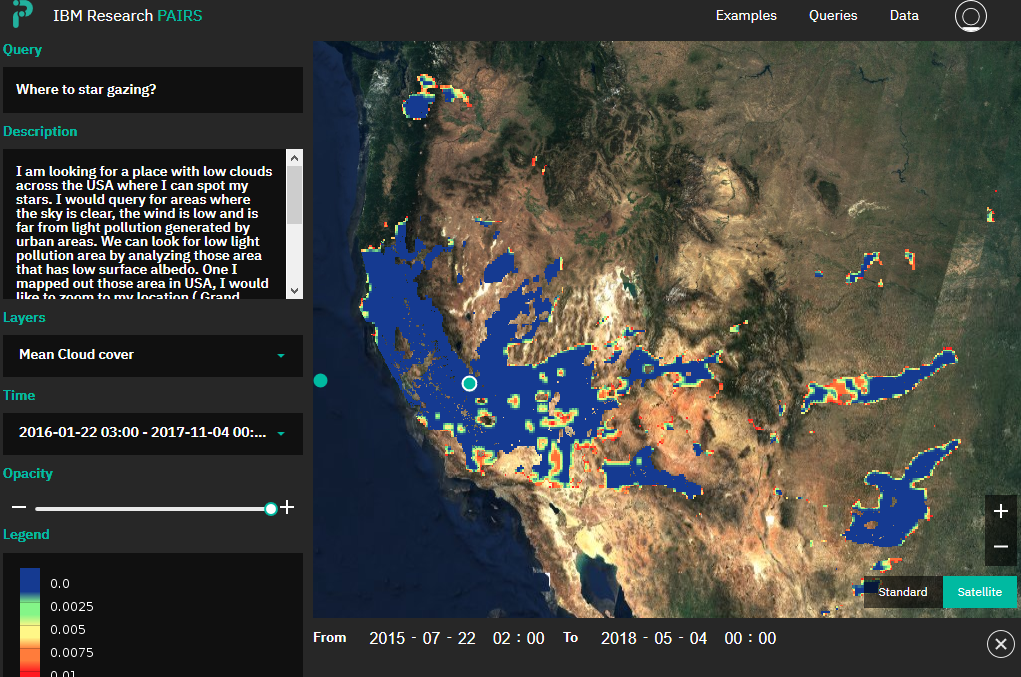This screenshot has height=677, width=1021.
Task: Open the Data menu
Action: [904, 16]
